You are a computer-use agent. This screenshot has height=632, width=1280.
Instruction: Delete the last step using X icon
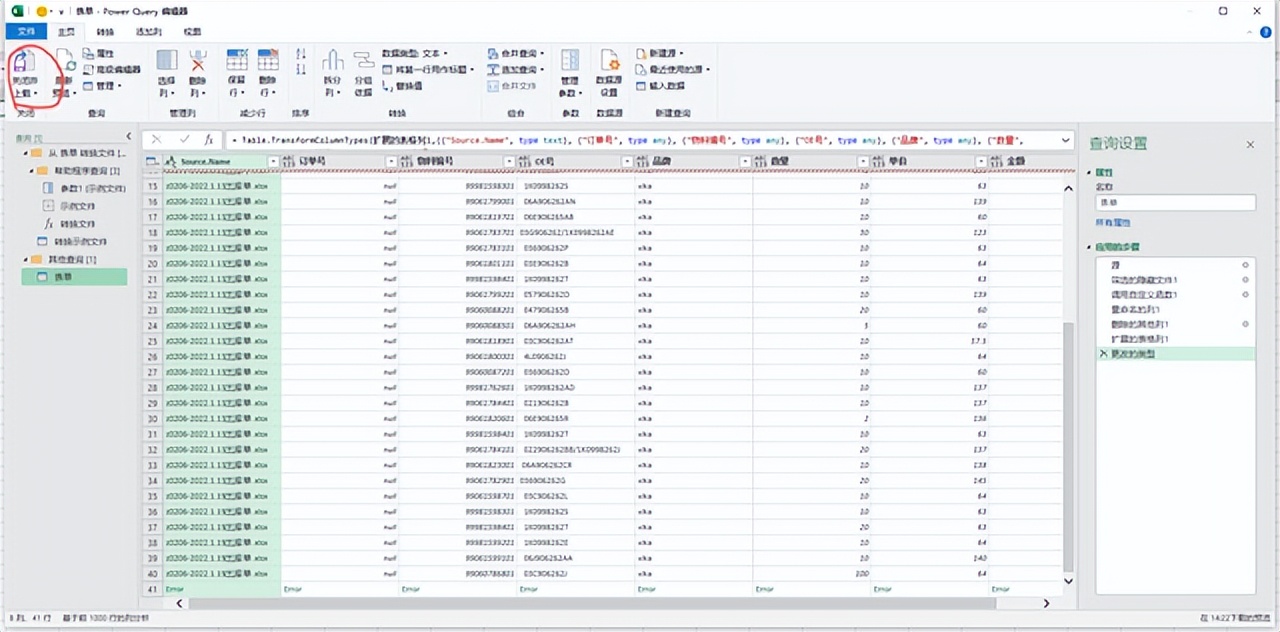1103,354
